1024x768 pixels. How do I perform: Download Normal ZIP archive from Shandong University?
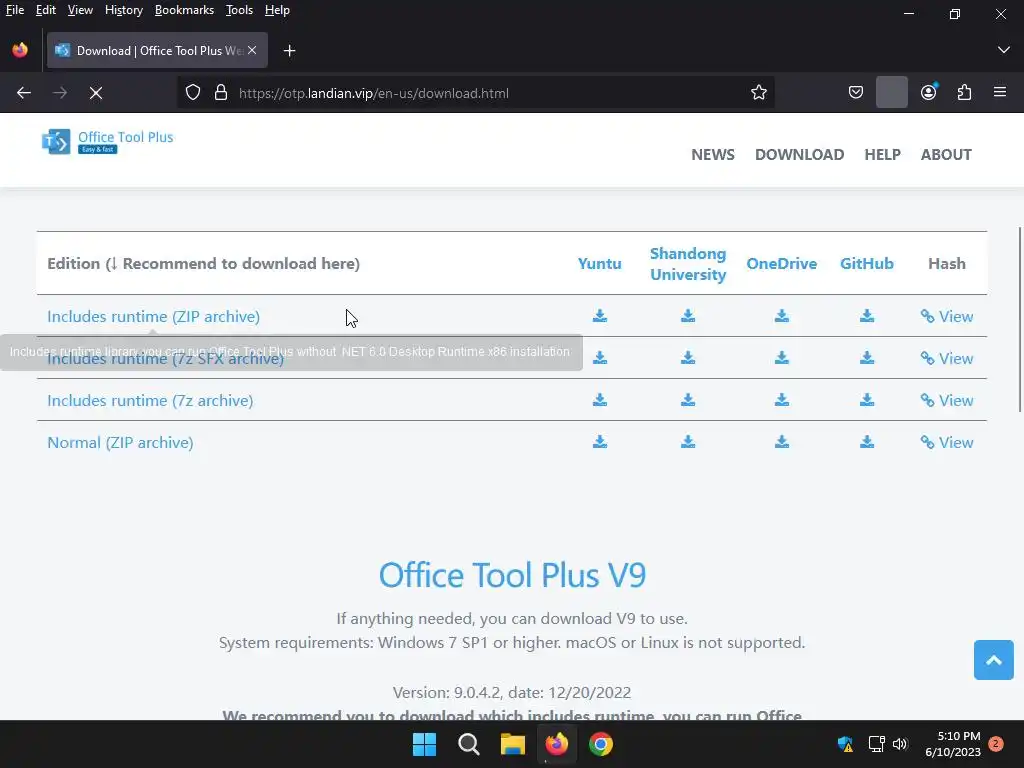point(688,442)
